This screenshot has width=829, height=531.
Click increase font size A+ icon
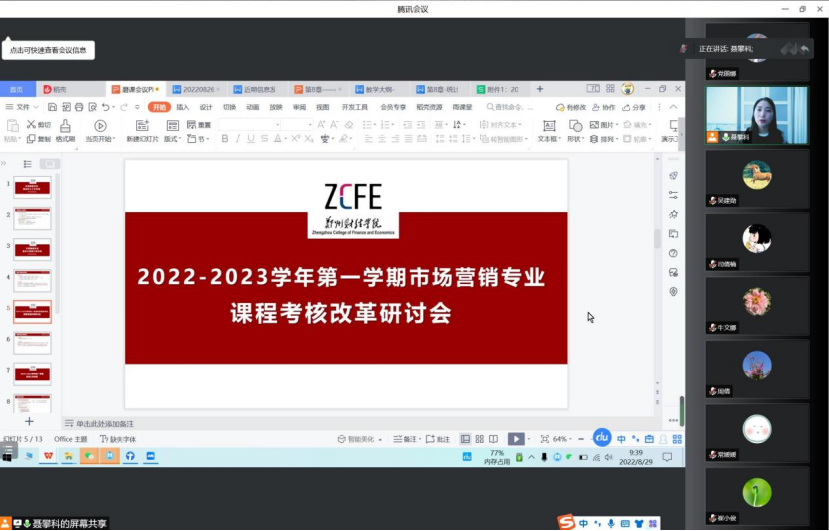coord(321,125)
